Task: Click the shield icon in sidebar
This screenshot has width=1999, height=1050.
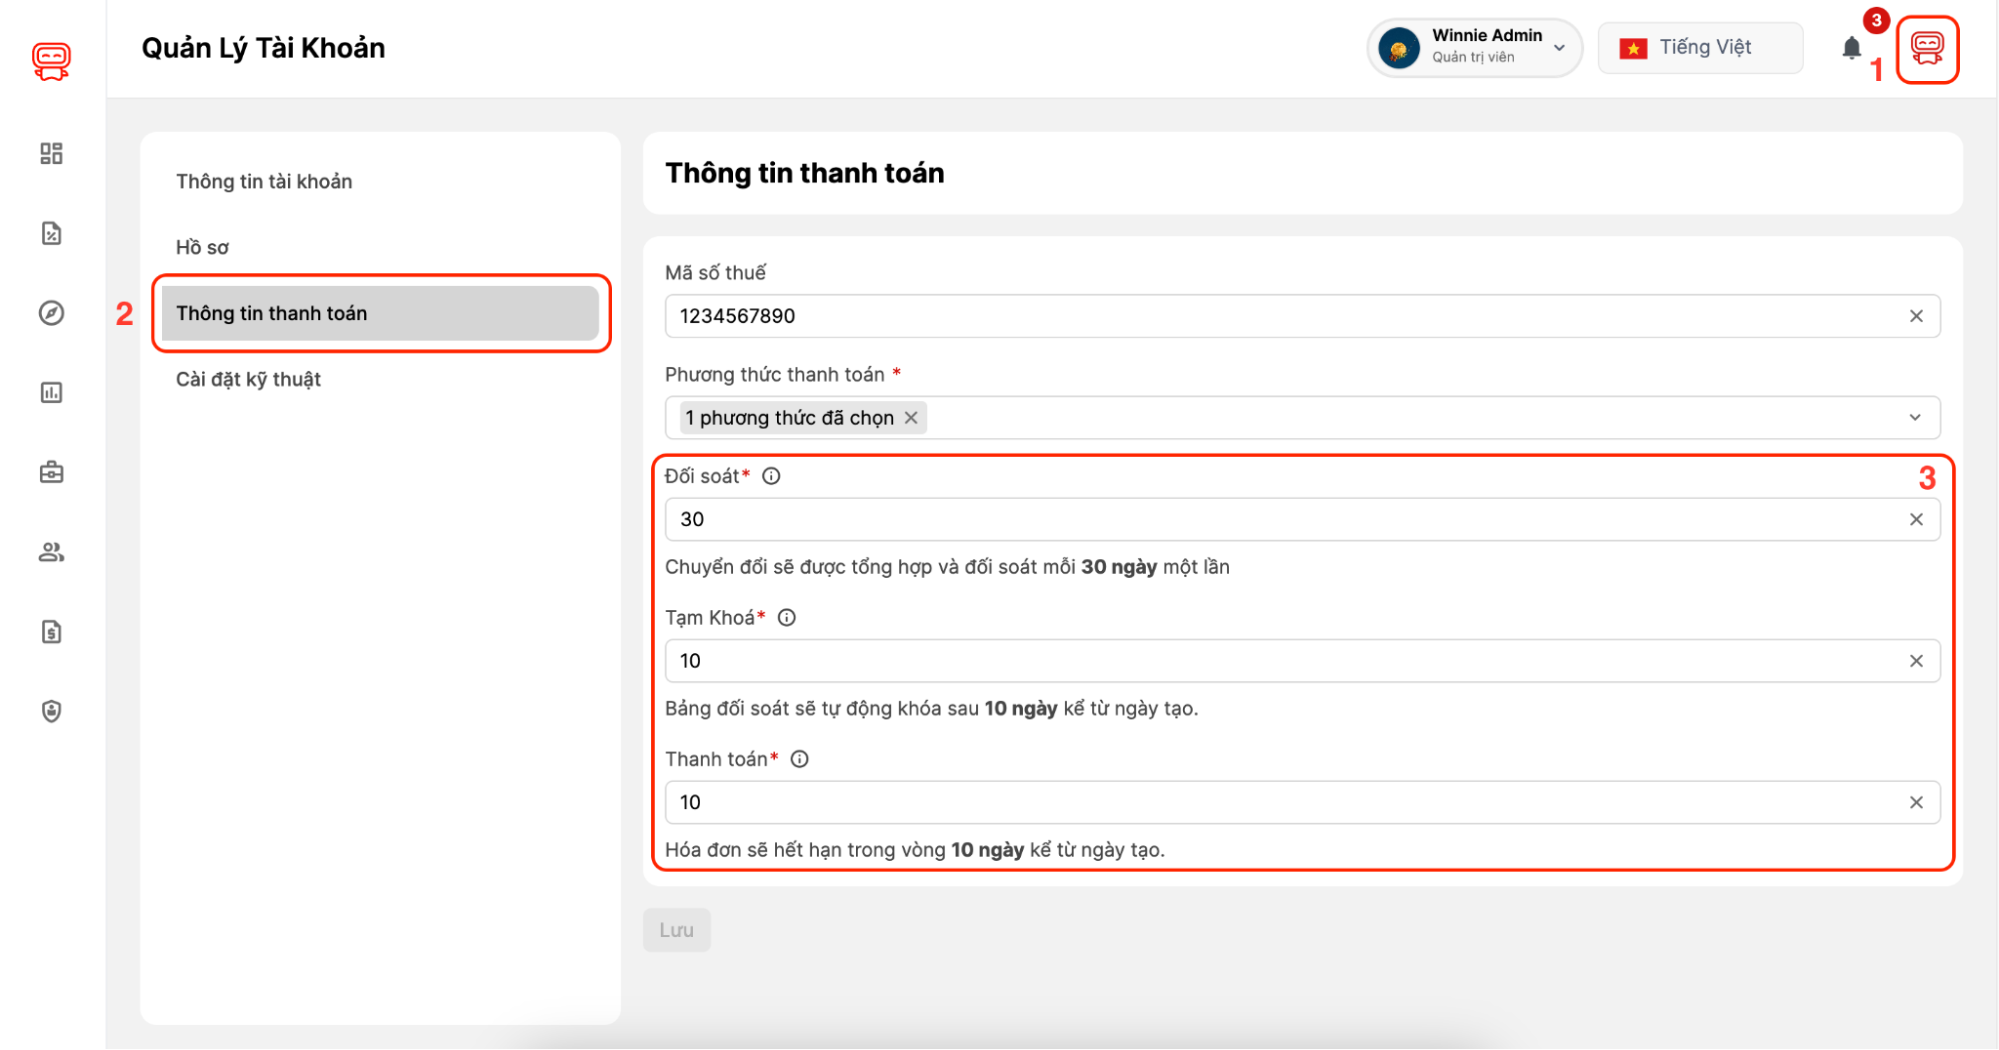Action: click(51, 711)
